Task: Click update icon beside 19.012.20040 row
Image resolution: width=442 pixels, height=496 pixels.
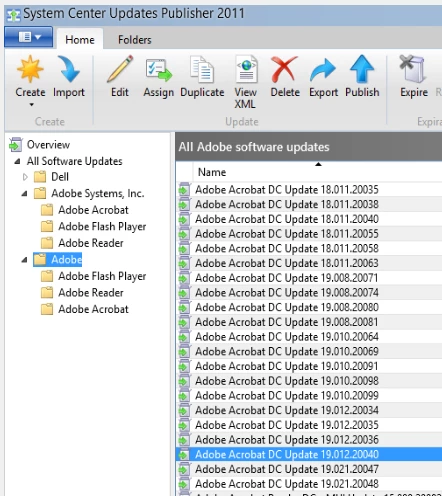Action: click(184, 454)
